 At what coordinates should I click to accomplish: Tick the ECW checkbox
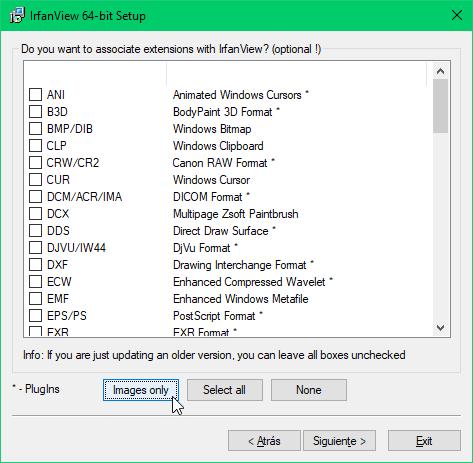coord(35,281)
